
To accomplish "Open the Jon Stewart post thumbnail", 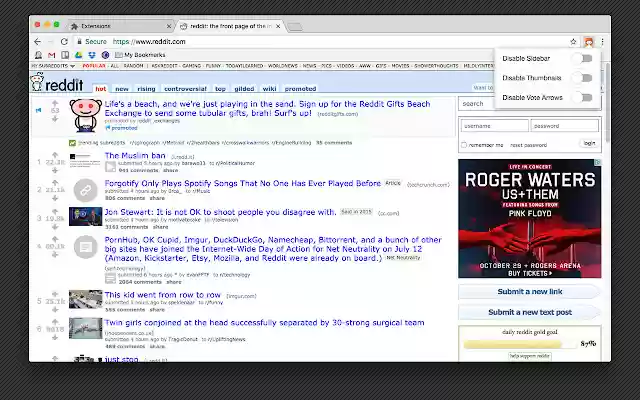I will coord(85,216).
